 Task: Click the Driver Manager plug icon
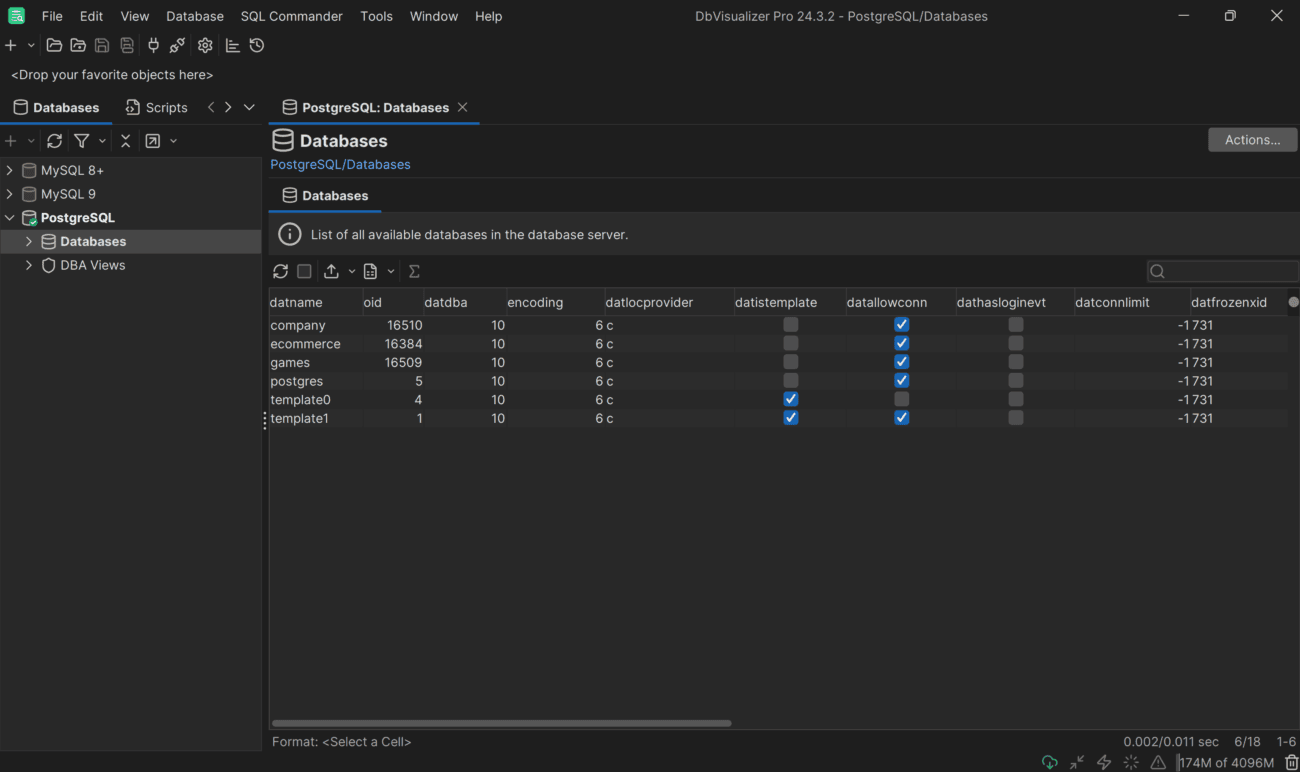coord(153,45)
